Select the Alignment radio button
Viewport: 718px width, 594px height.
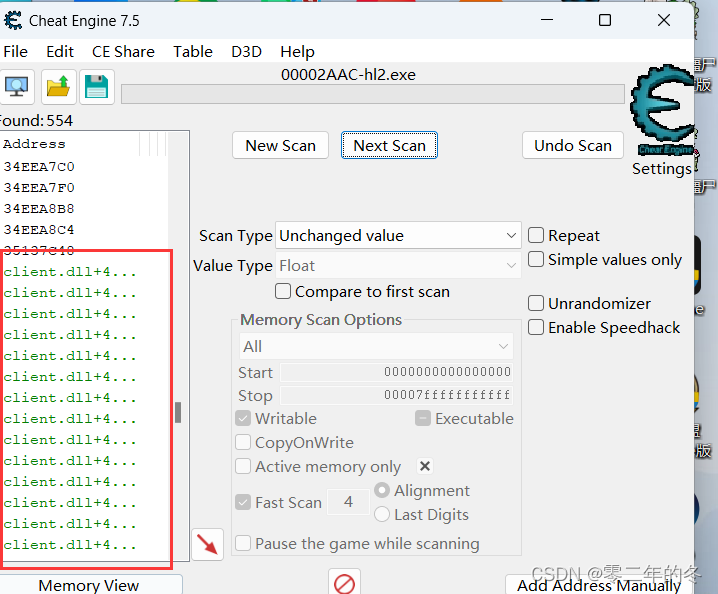pos(382,490)
